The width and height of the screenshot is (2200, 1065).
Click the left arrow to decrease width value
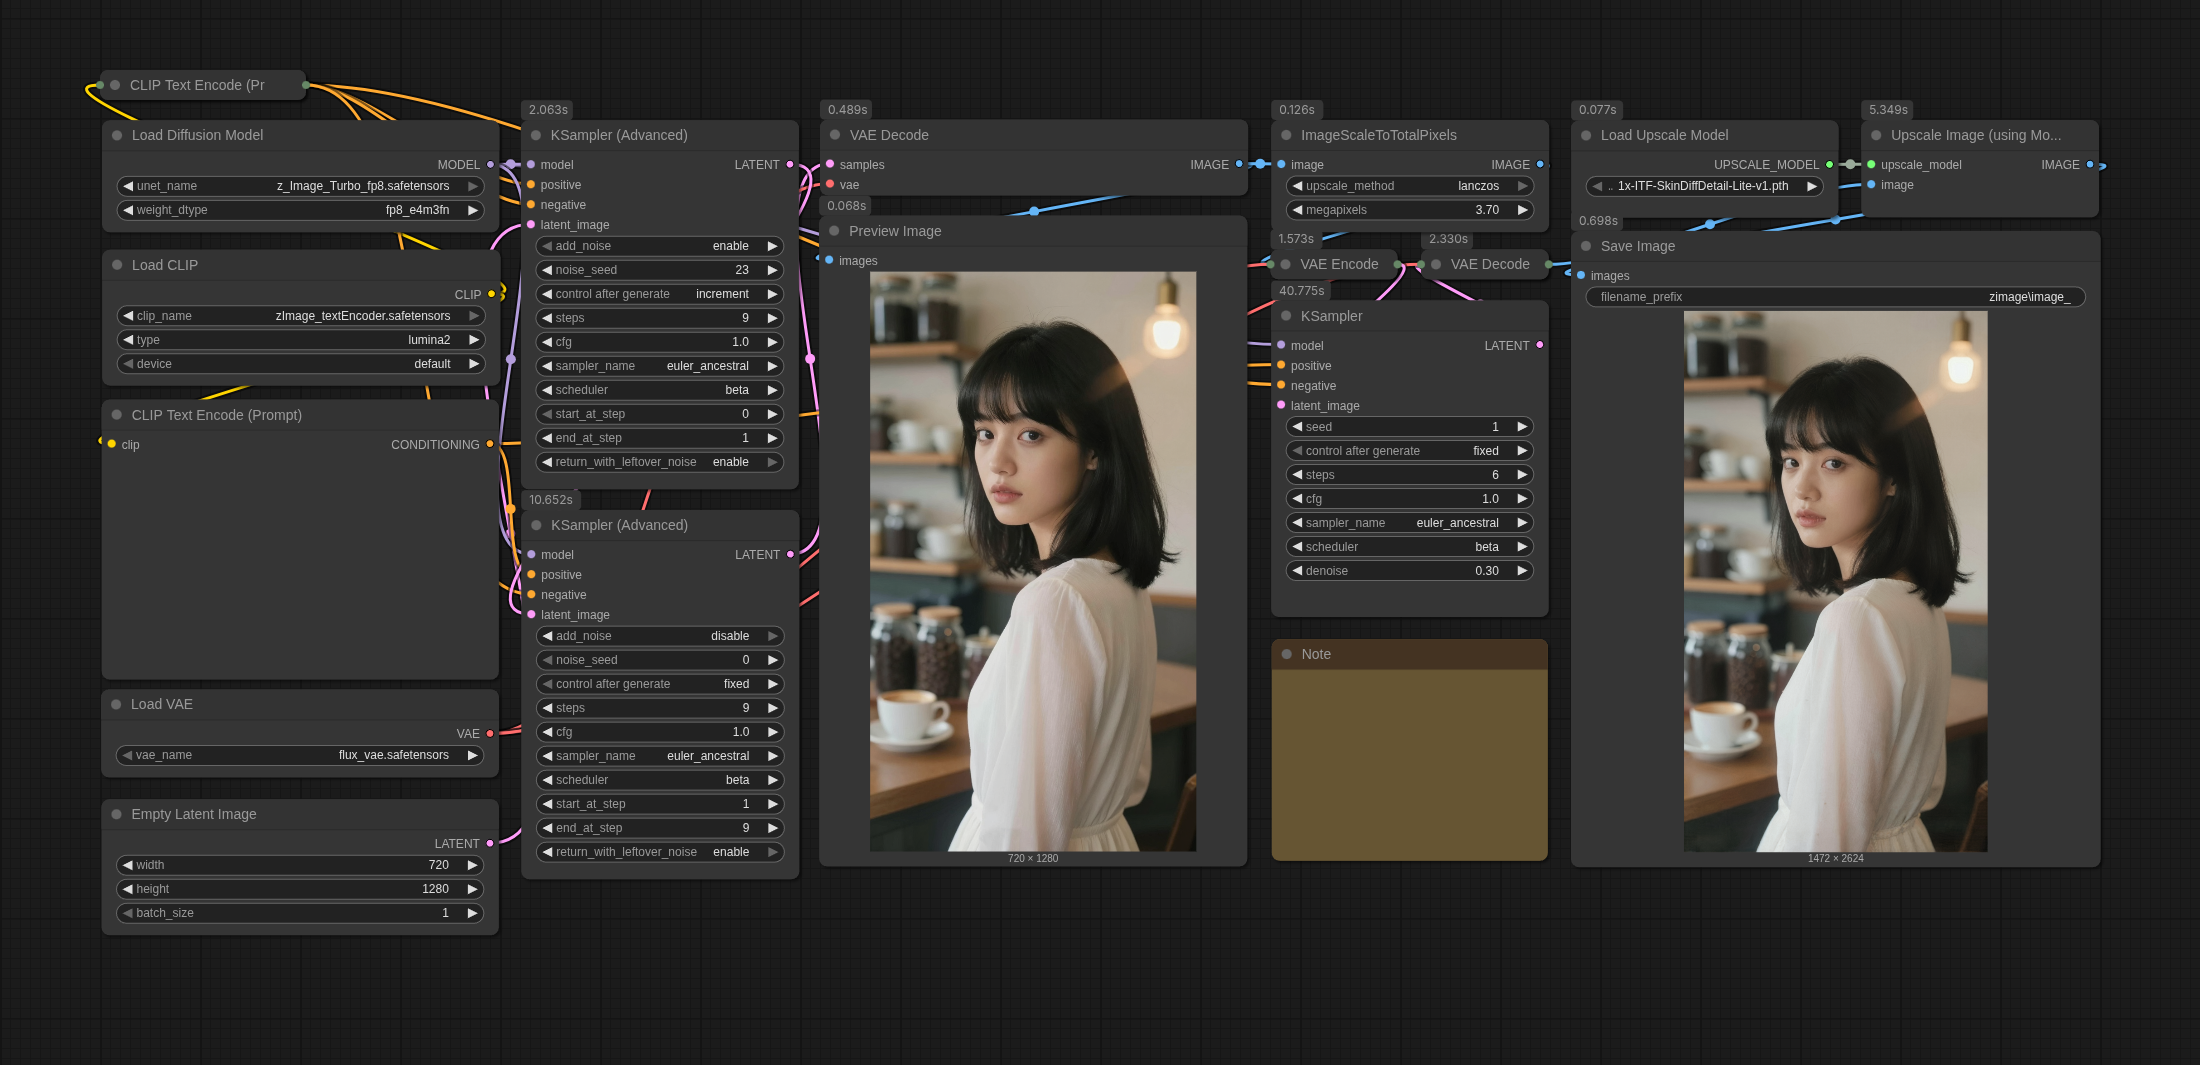(x=128, y=865)
